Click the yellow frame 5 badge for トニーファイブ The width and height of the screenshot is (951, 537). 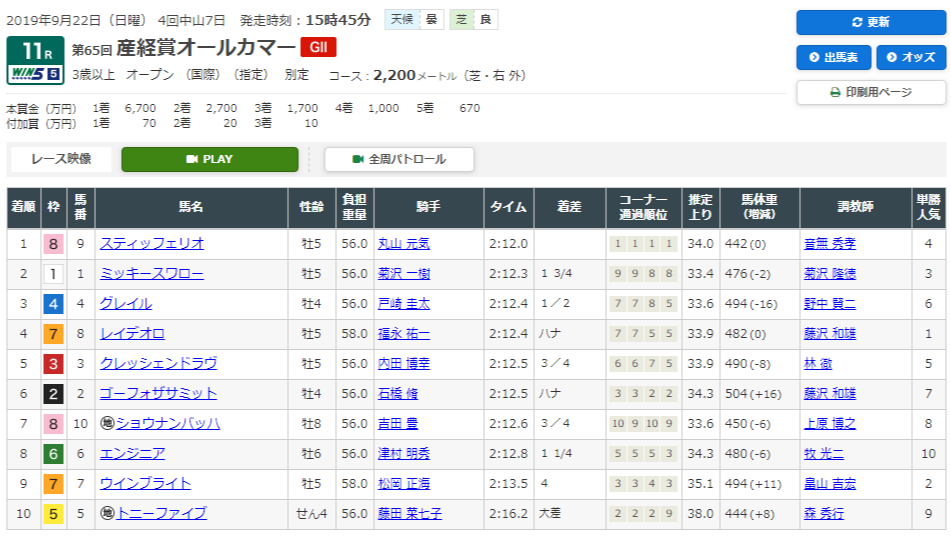click(x=53, y=515)
